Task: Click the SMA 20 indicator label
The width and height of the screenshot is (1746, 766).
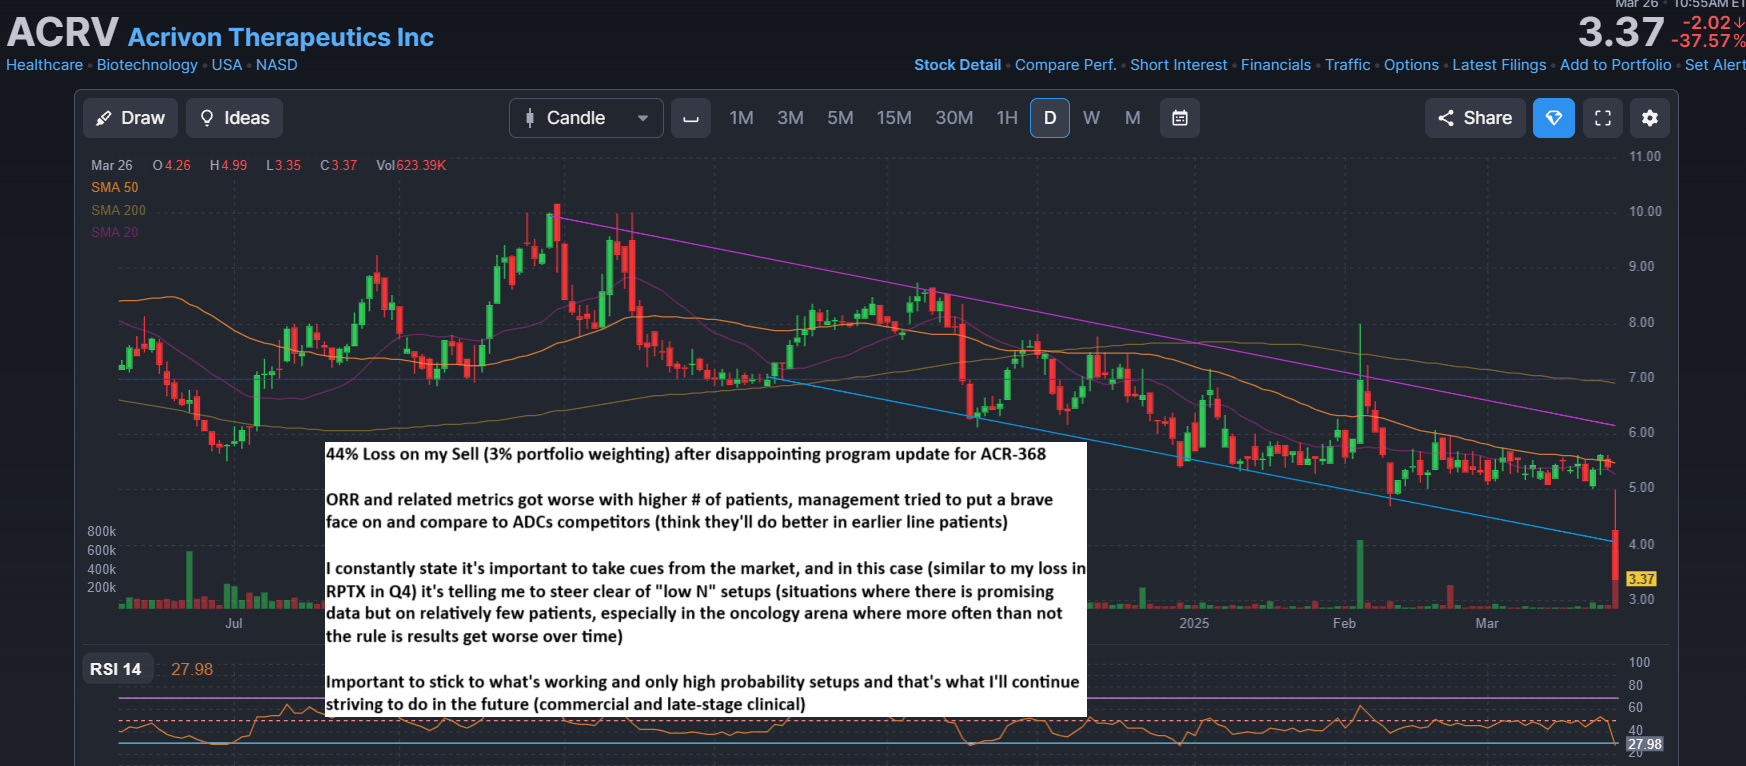Action: pos(115,232)
